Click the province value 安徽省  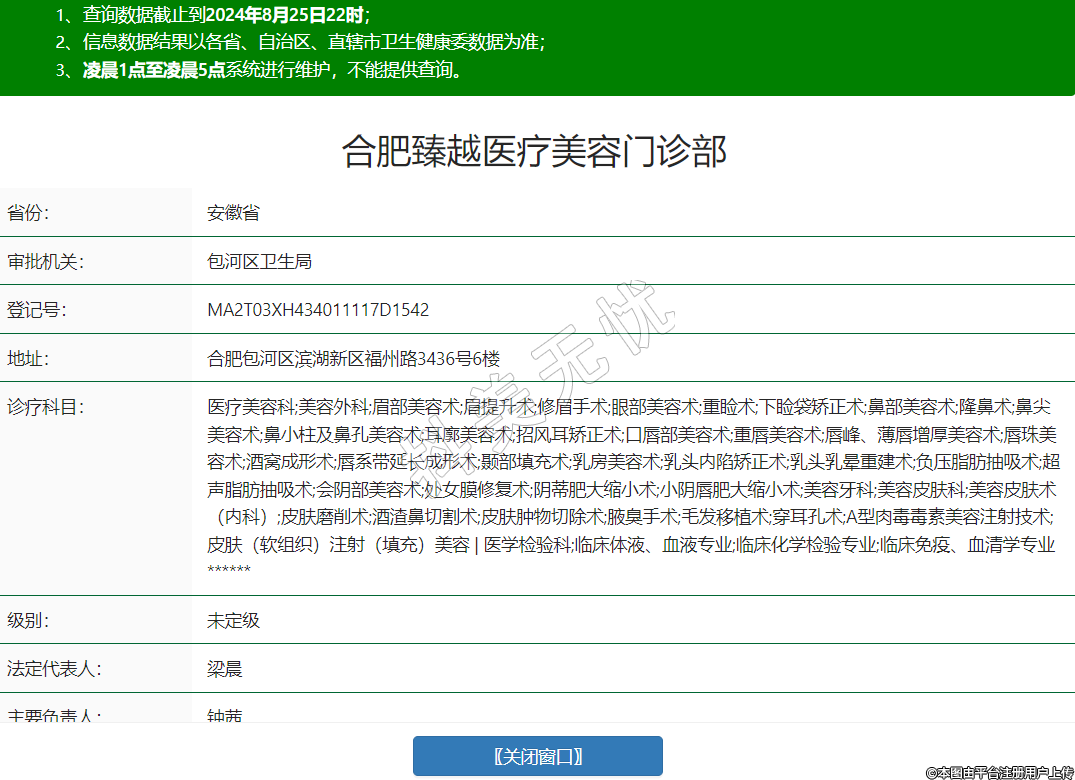234,213
